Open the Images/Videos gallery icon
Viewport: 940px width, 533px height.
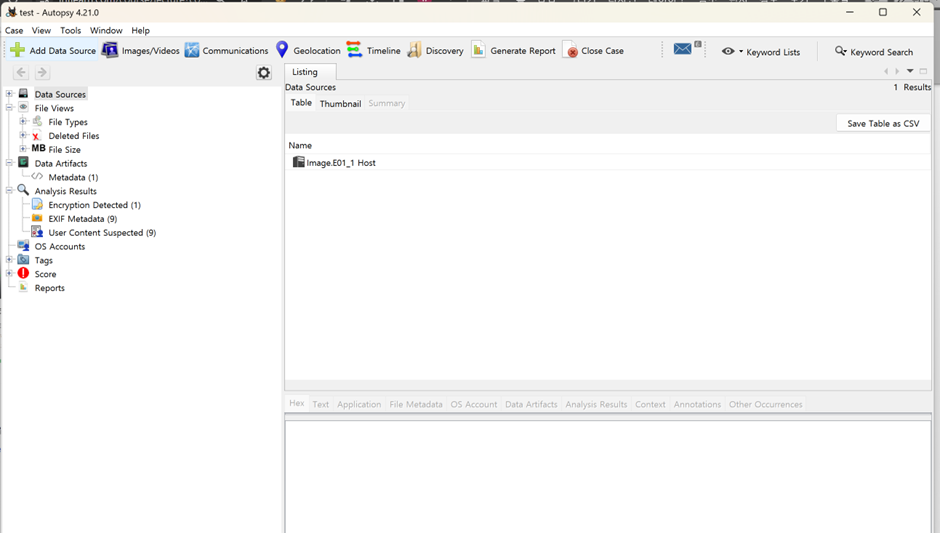coord(110,50)
